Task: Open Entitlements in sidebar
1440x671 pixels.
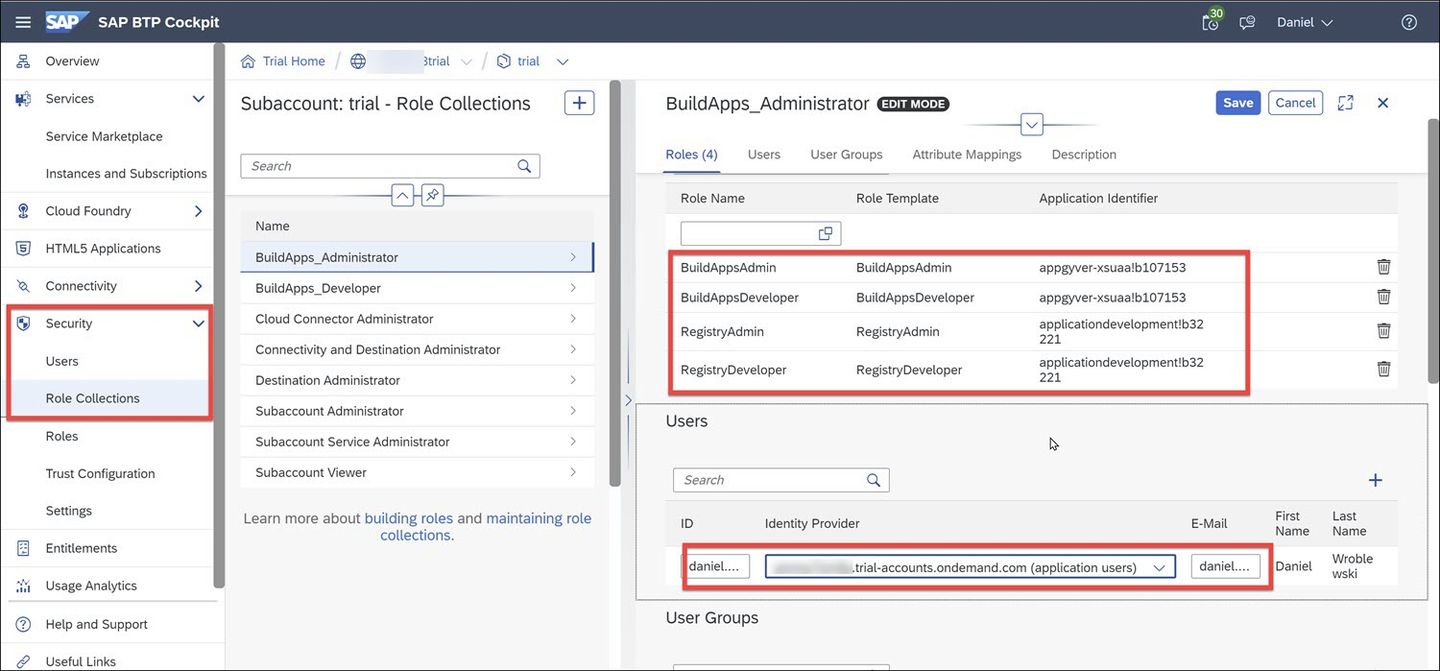Action: tap(81, 548)
